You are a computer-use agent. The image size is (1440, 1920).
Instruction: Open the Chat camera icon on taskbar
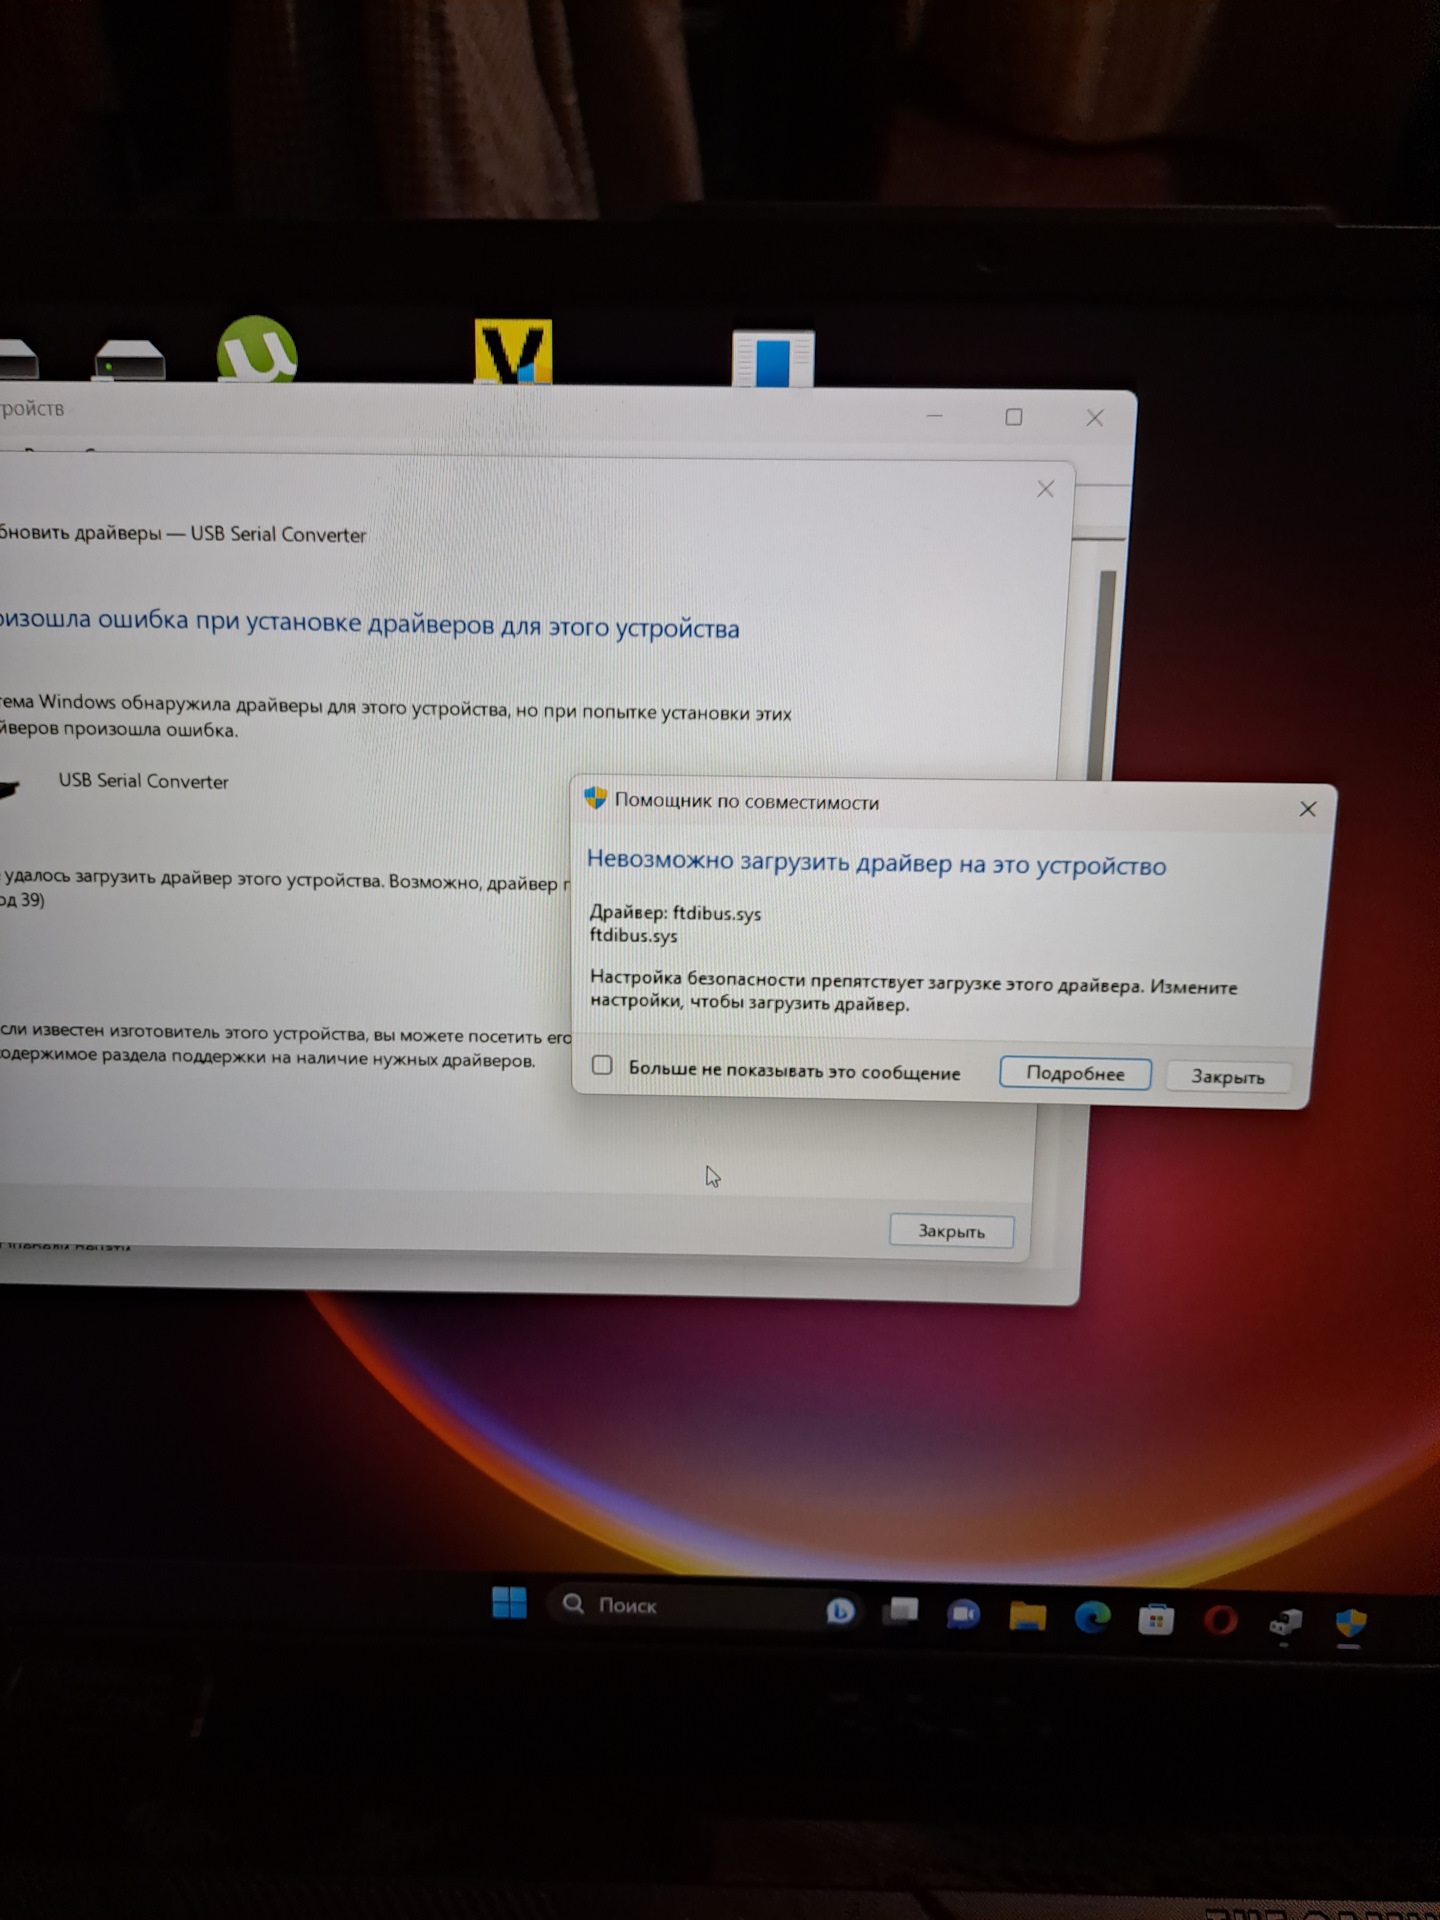pos(963,1614)
